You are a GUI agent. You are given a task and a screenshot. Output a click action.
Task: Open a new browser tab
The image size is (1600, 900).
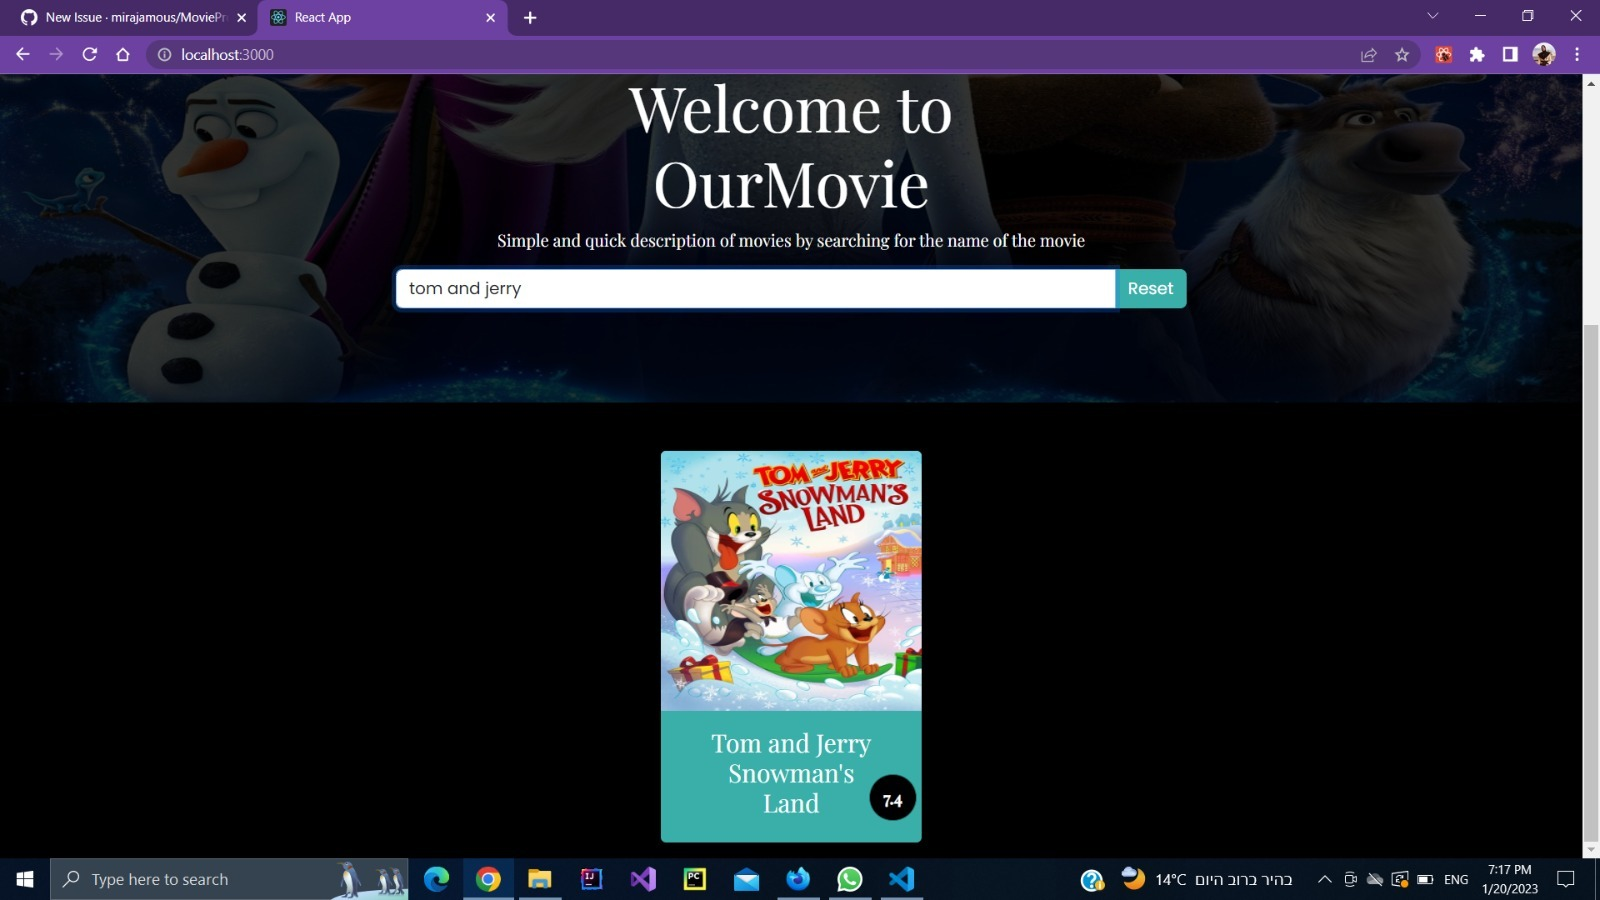coord(530,17)
